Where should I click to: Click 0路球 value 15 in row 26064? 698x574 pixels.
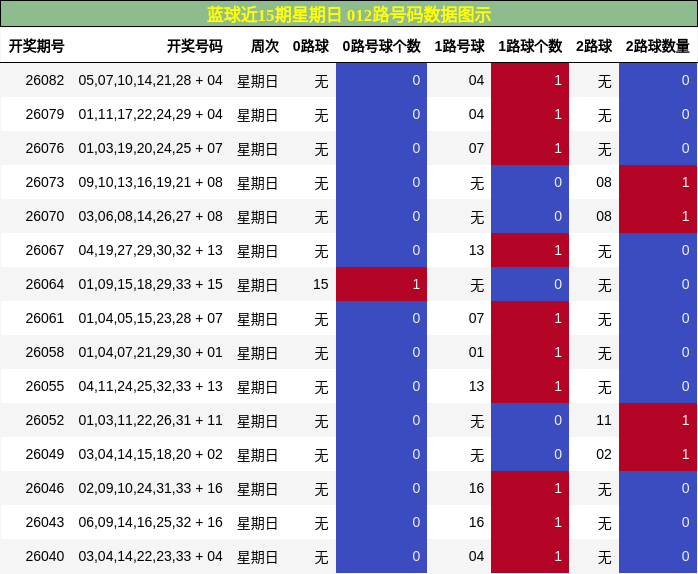[321, 284]
